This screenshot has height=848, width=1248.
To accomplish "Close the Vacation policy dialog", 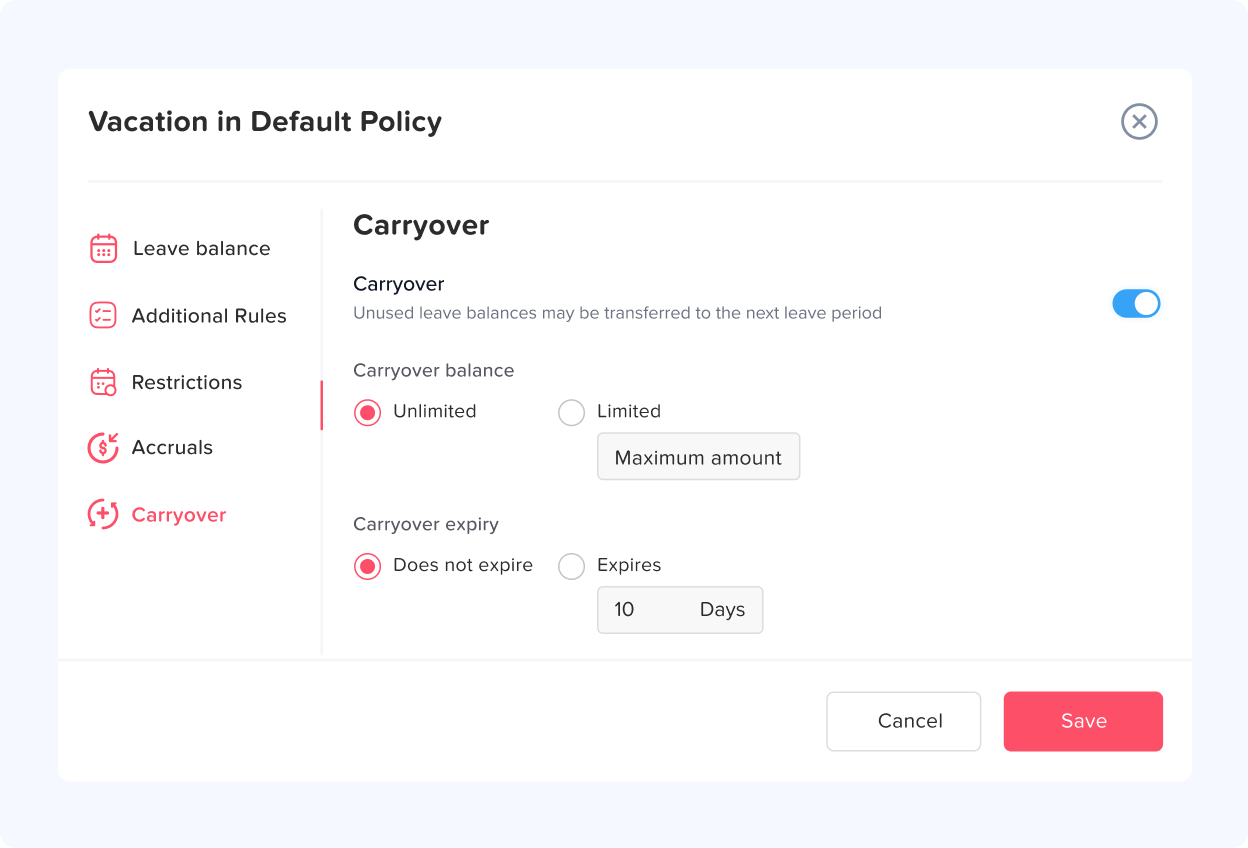I will (1139, 122).
